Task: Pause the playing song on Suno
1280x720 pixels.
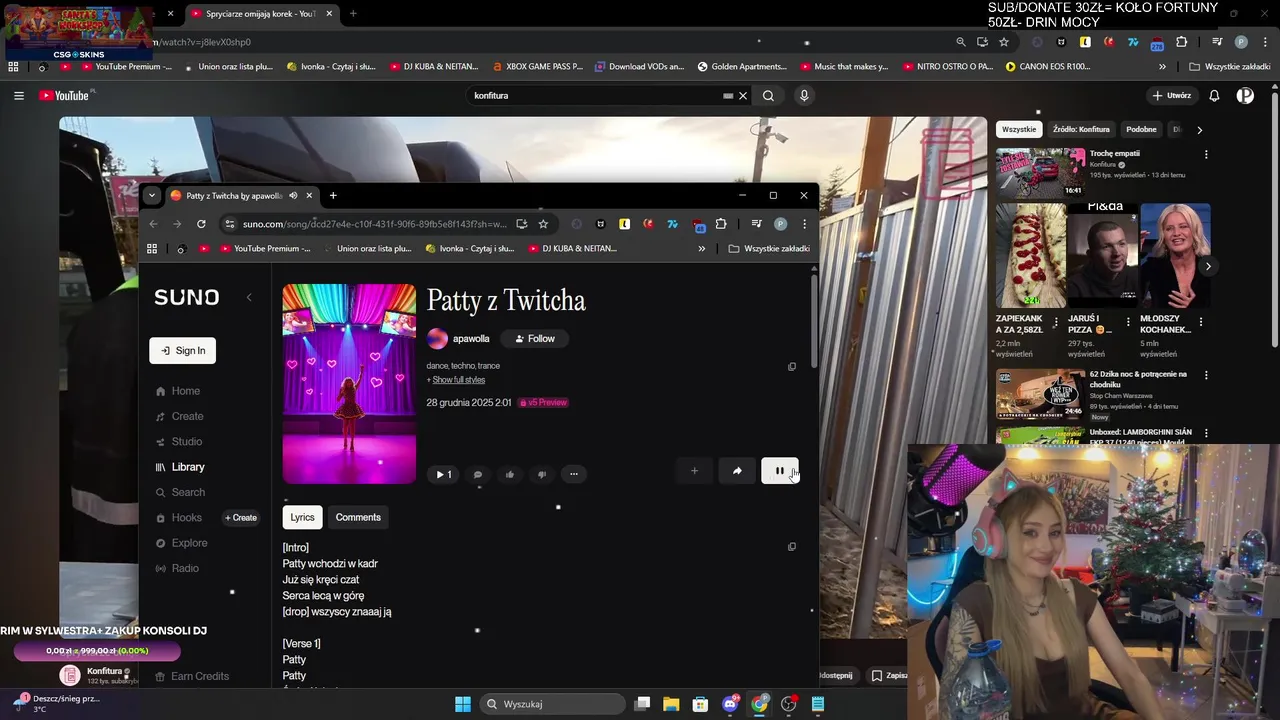Action: [779, 471]
